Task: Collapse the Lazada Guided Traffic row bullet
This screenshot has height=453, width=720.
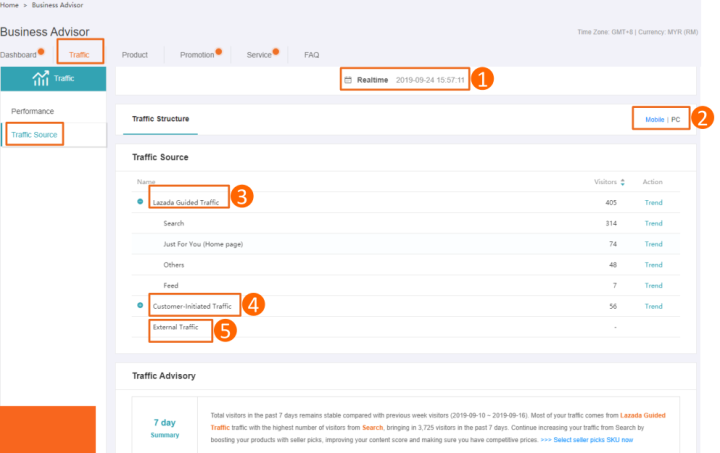Action: (x=140, y=202)
